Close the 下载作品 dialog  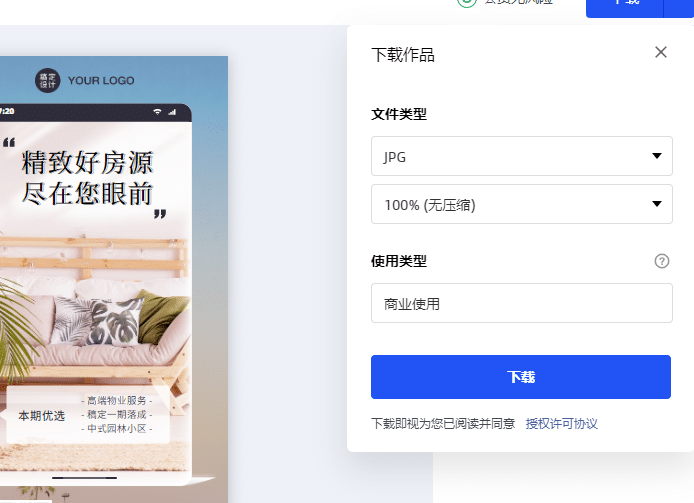pyautogui.click(x=661, y=52)
